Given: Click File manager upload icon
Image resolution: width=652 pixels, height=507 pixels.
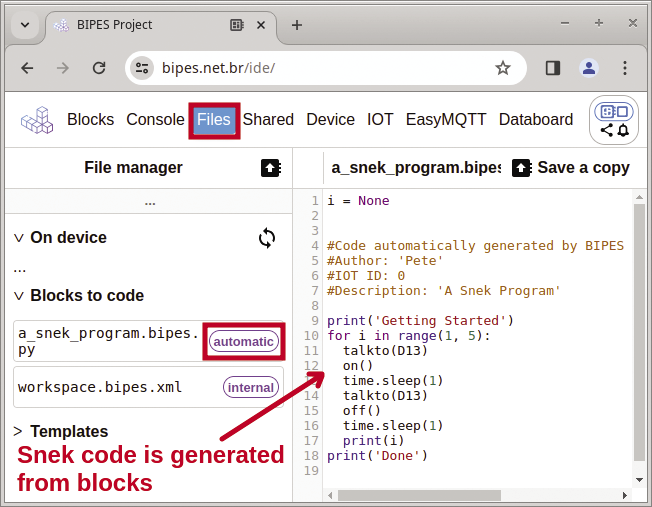Looking at the screenshot, I should tap(271, 168).
